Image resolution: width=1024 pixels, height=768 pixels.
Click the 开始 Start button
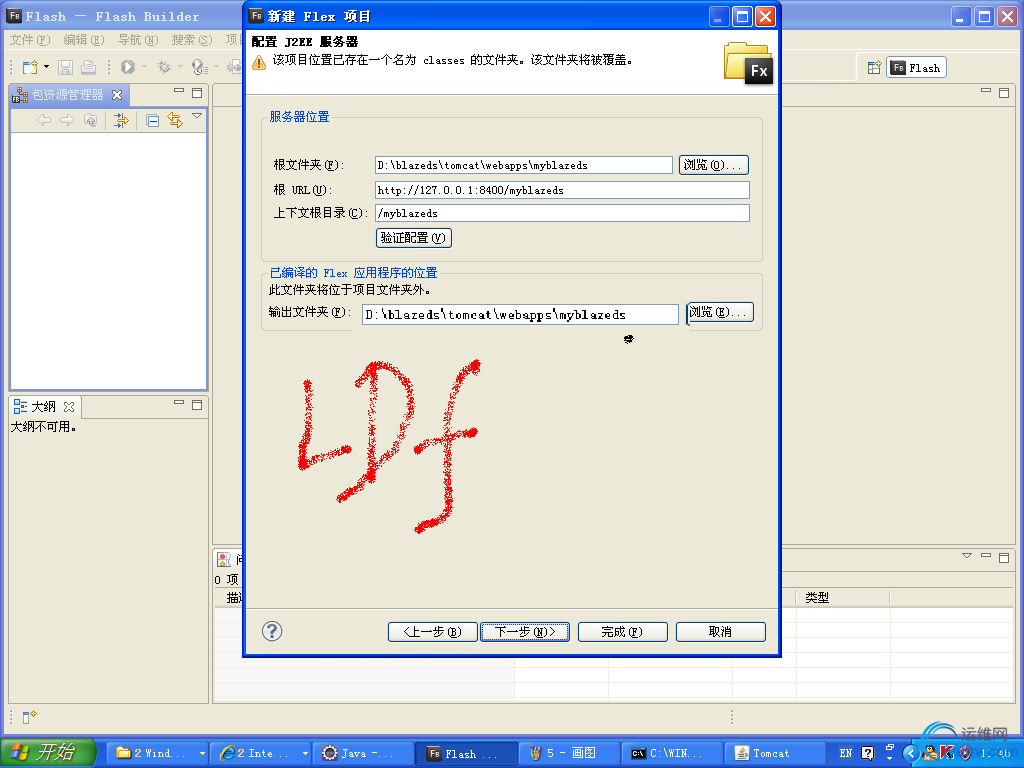(x=47, y=752)
